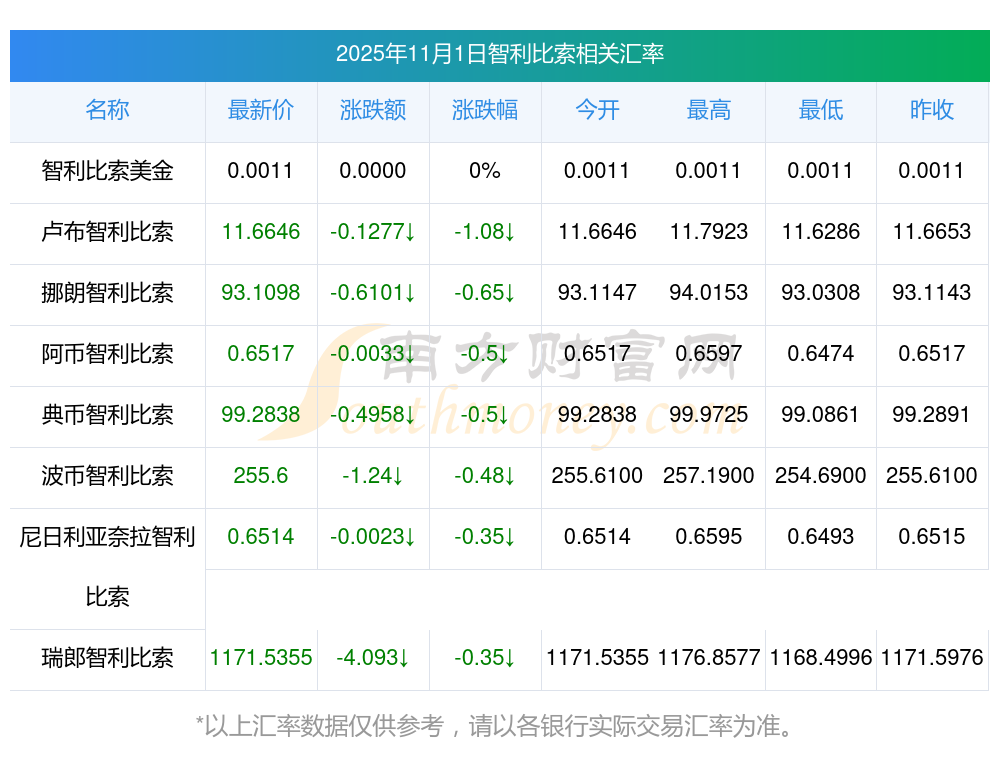1000x757 pixels.
Task: Click the 257.1900 highest price cell
Action: coord(709,475)
